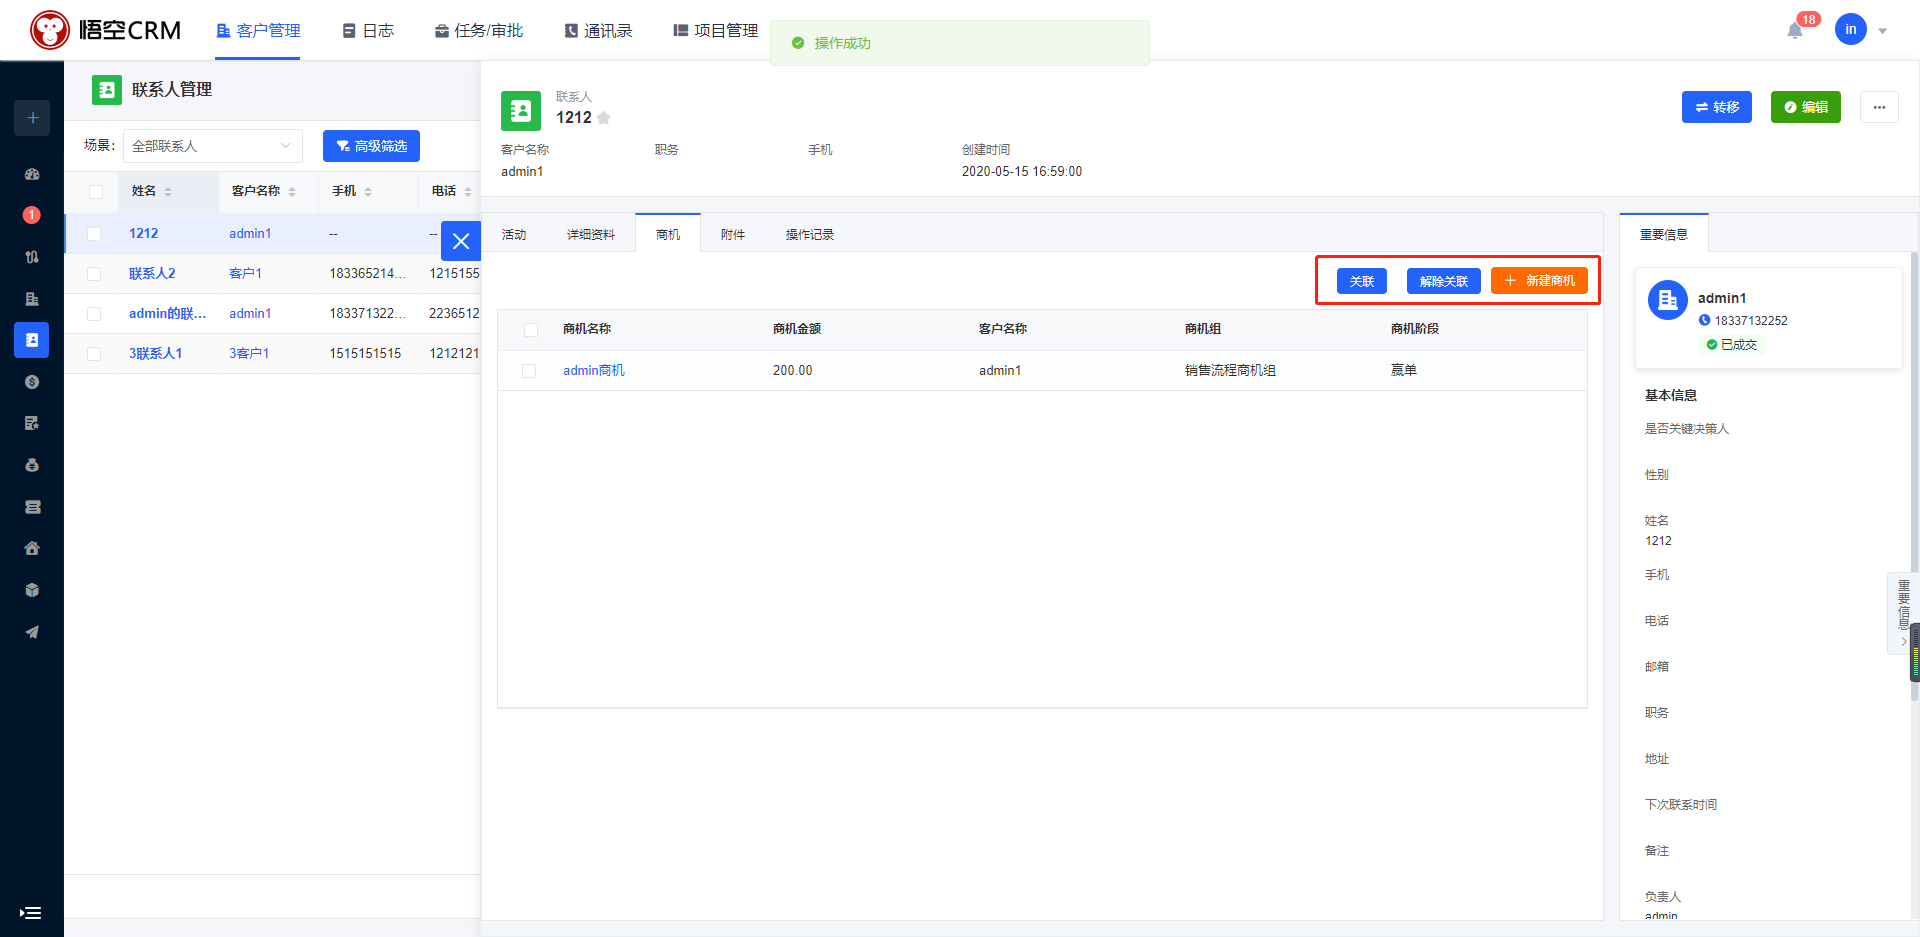Open the 场景 全部联系人 dropdown
The width and height of the screenshot is (1920, 937).
[x=212, y=146]
